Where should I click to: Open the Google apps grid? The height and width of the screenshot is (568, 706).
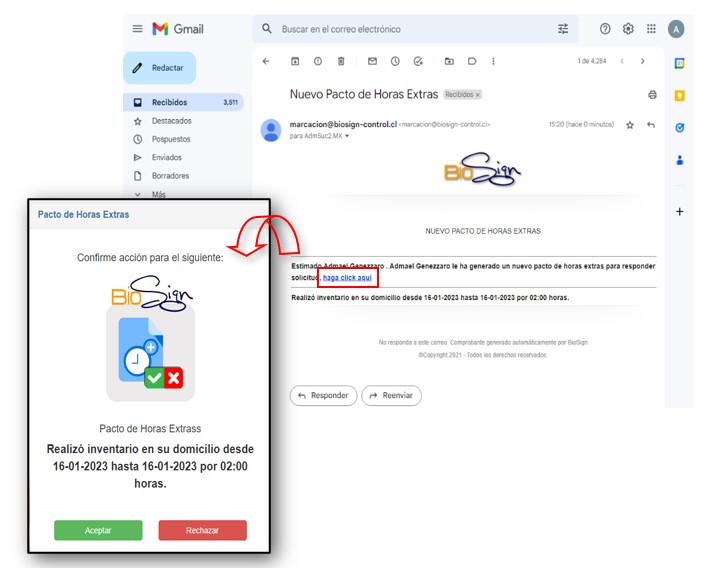(651, 29)
